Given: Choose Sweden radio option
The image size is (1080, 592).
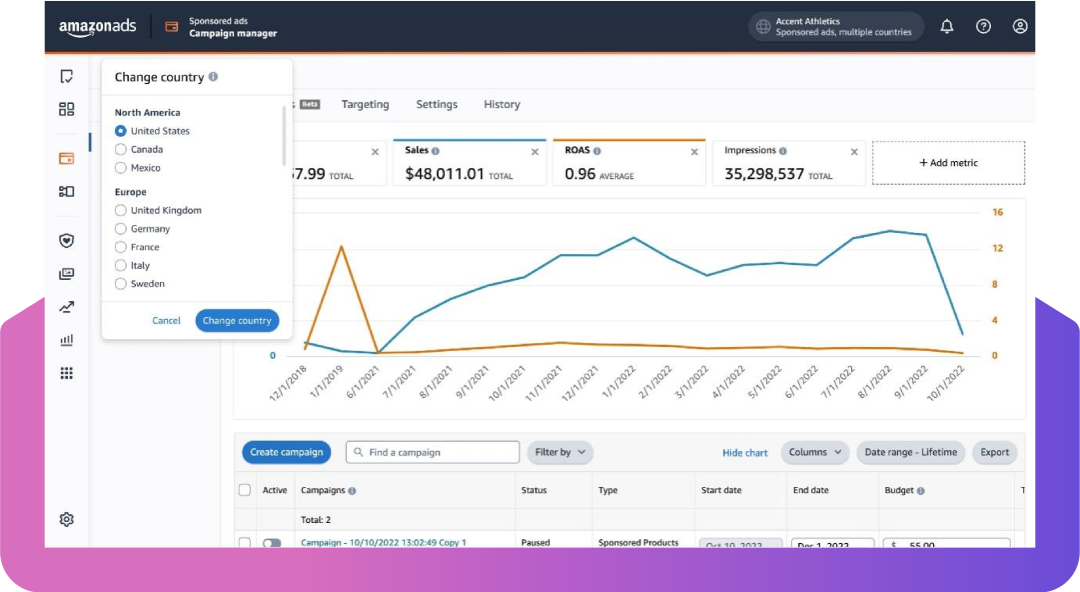Looking at the screenshot, I should [121, 283].
